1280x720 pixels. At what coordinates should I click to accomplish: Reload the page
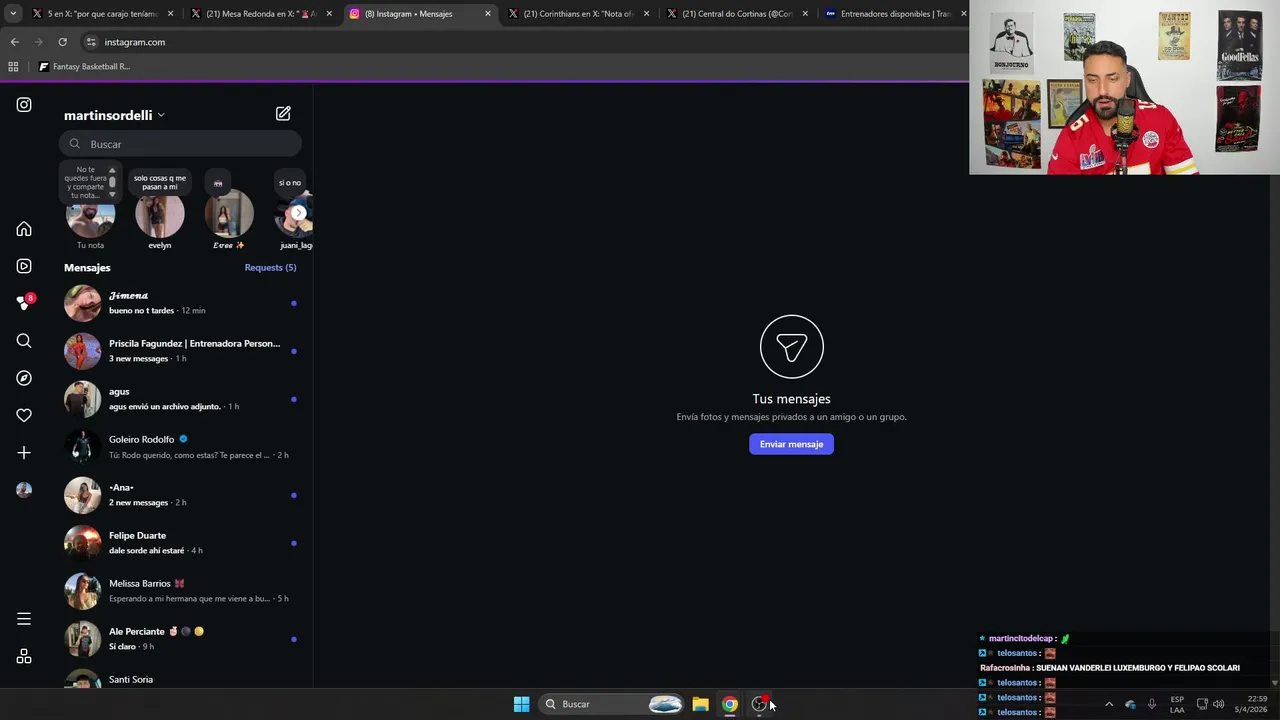coord(62,42)
